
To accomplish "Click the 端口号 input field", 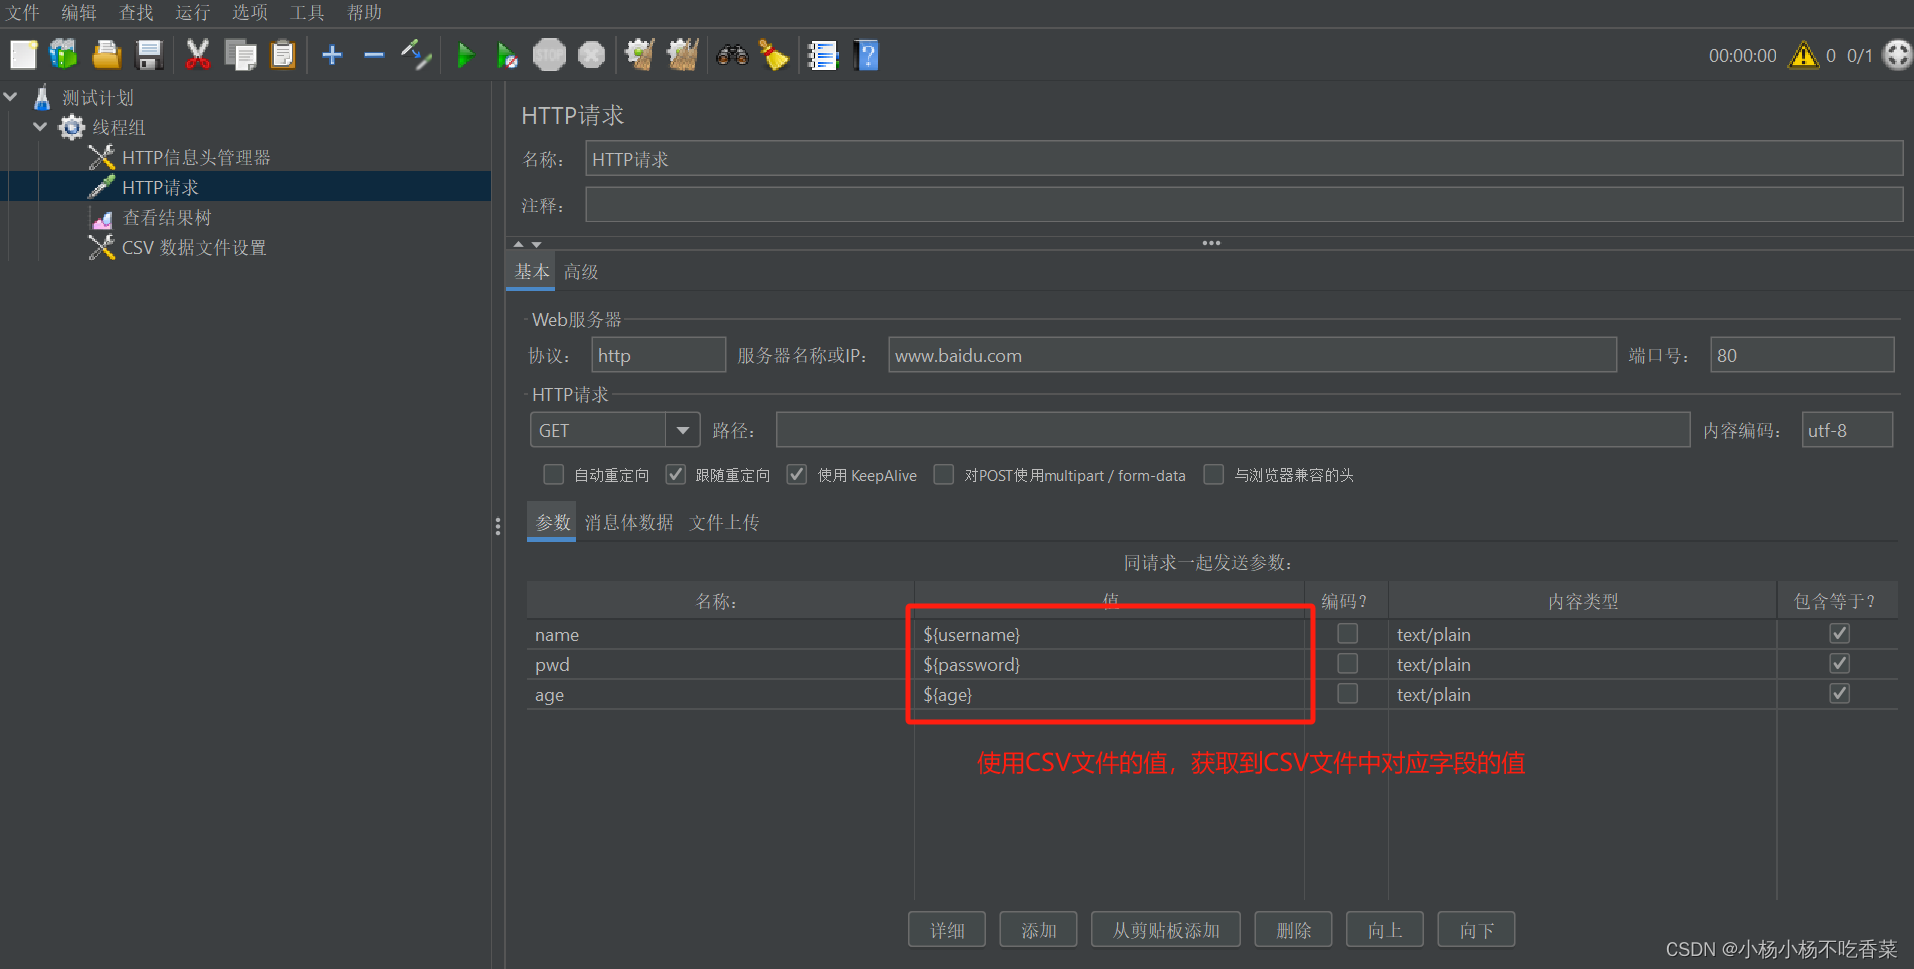I will coord(1802,355).
